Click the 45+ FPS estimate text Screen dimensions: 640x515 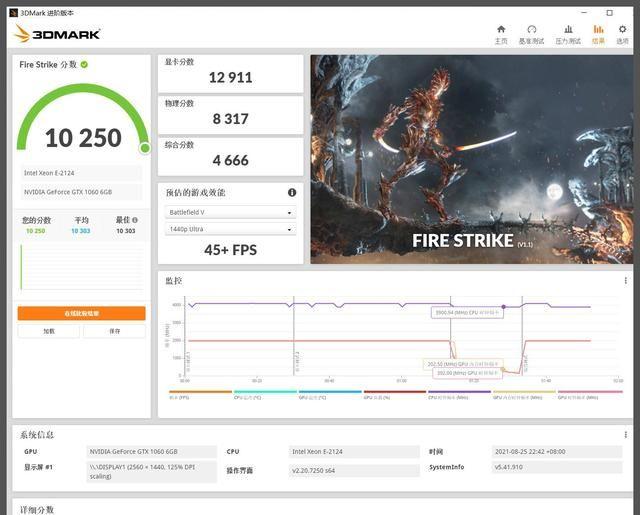pyautogui.click(x=230, y=250)
